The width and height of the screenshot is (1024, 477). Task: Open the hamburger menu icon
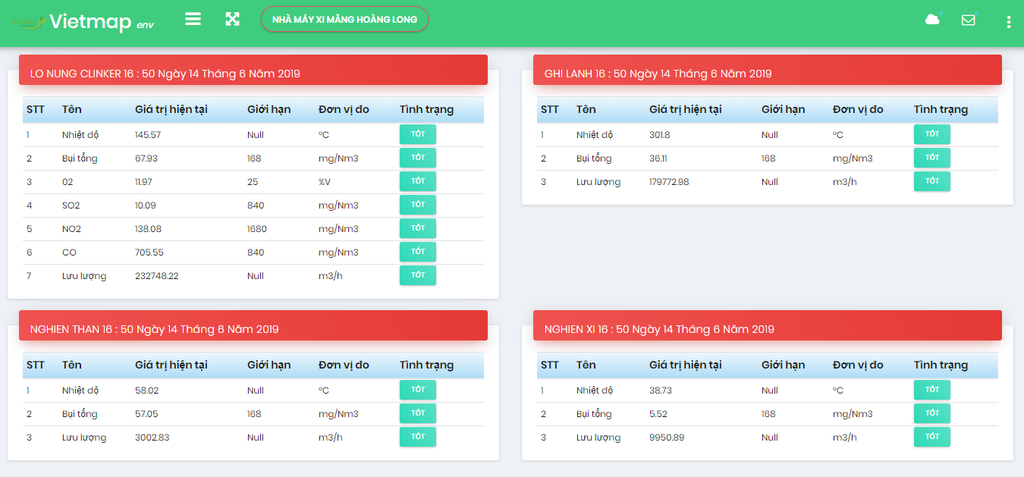193,19
